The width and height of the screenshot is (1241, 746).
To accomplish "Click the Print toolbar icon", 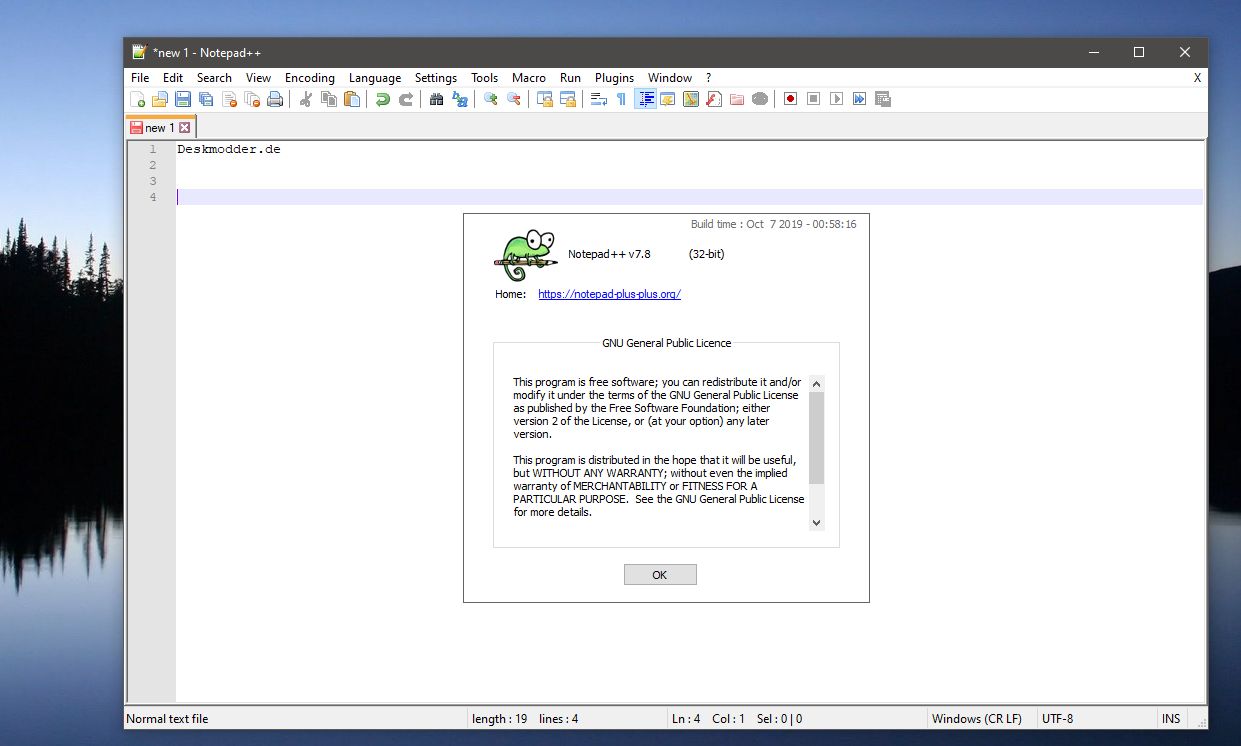I will point(275,99).
